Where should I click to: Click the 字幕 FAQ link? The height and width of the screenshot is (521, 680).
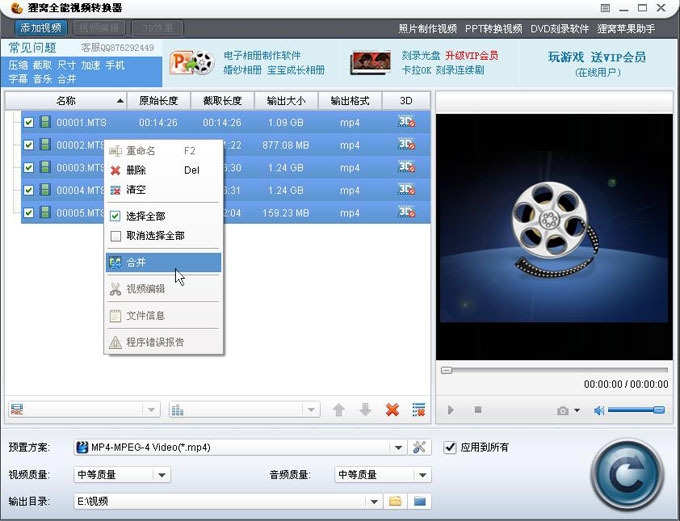(x=18, y=79)
